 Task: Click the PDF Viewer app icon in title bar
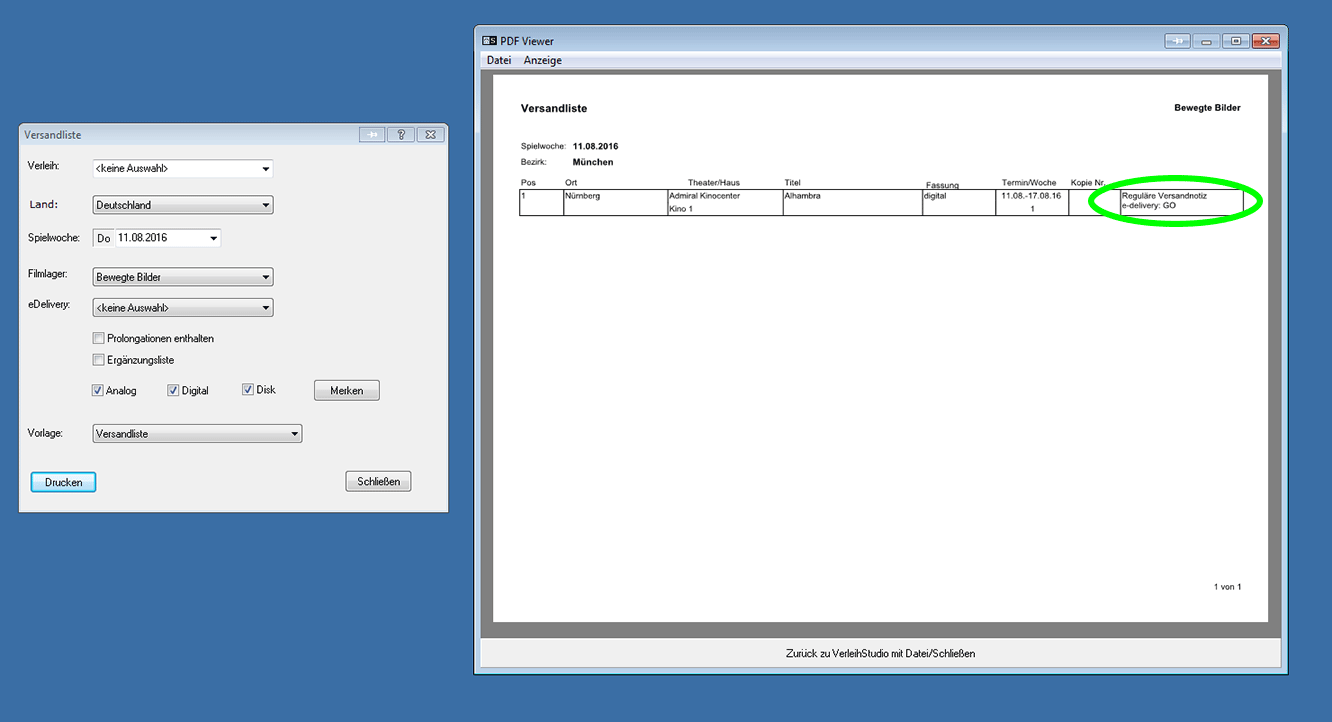(x=489, y=41)
